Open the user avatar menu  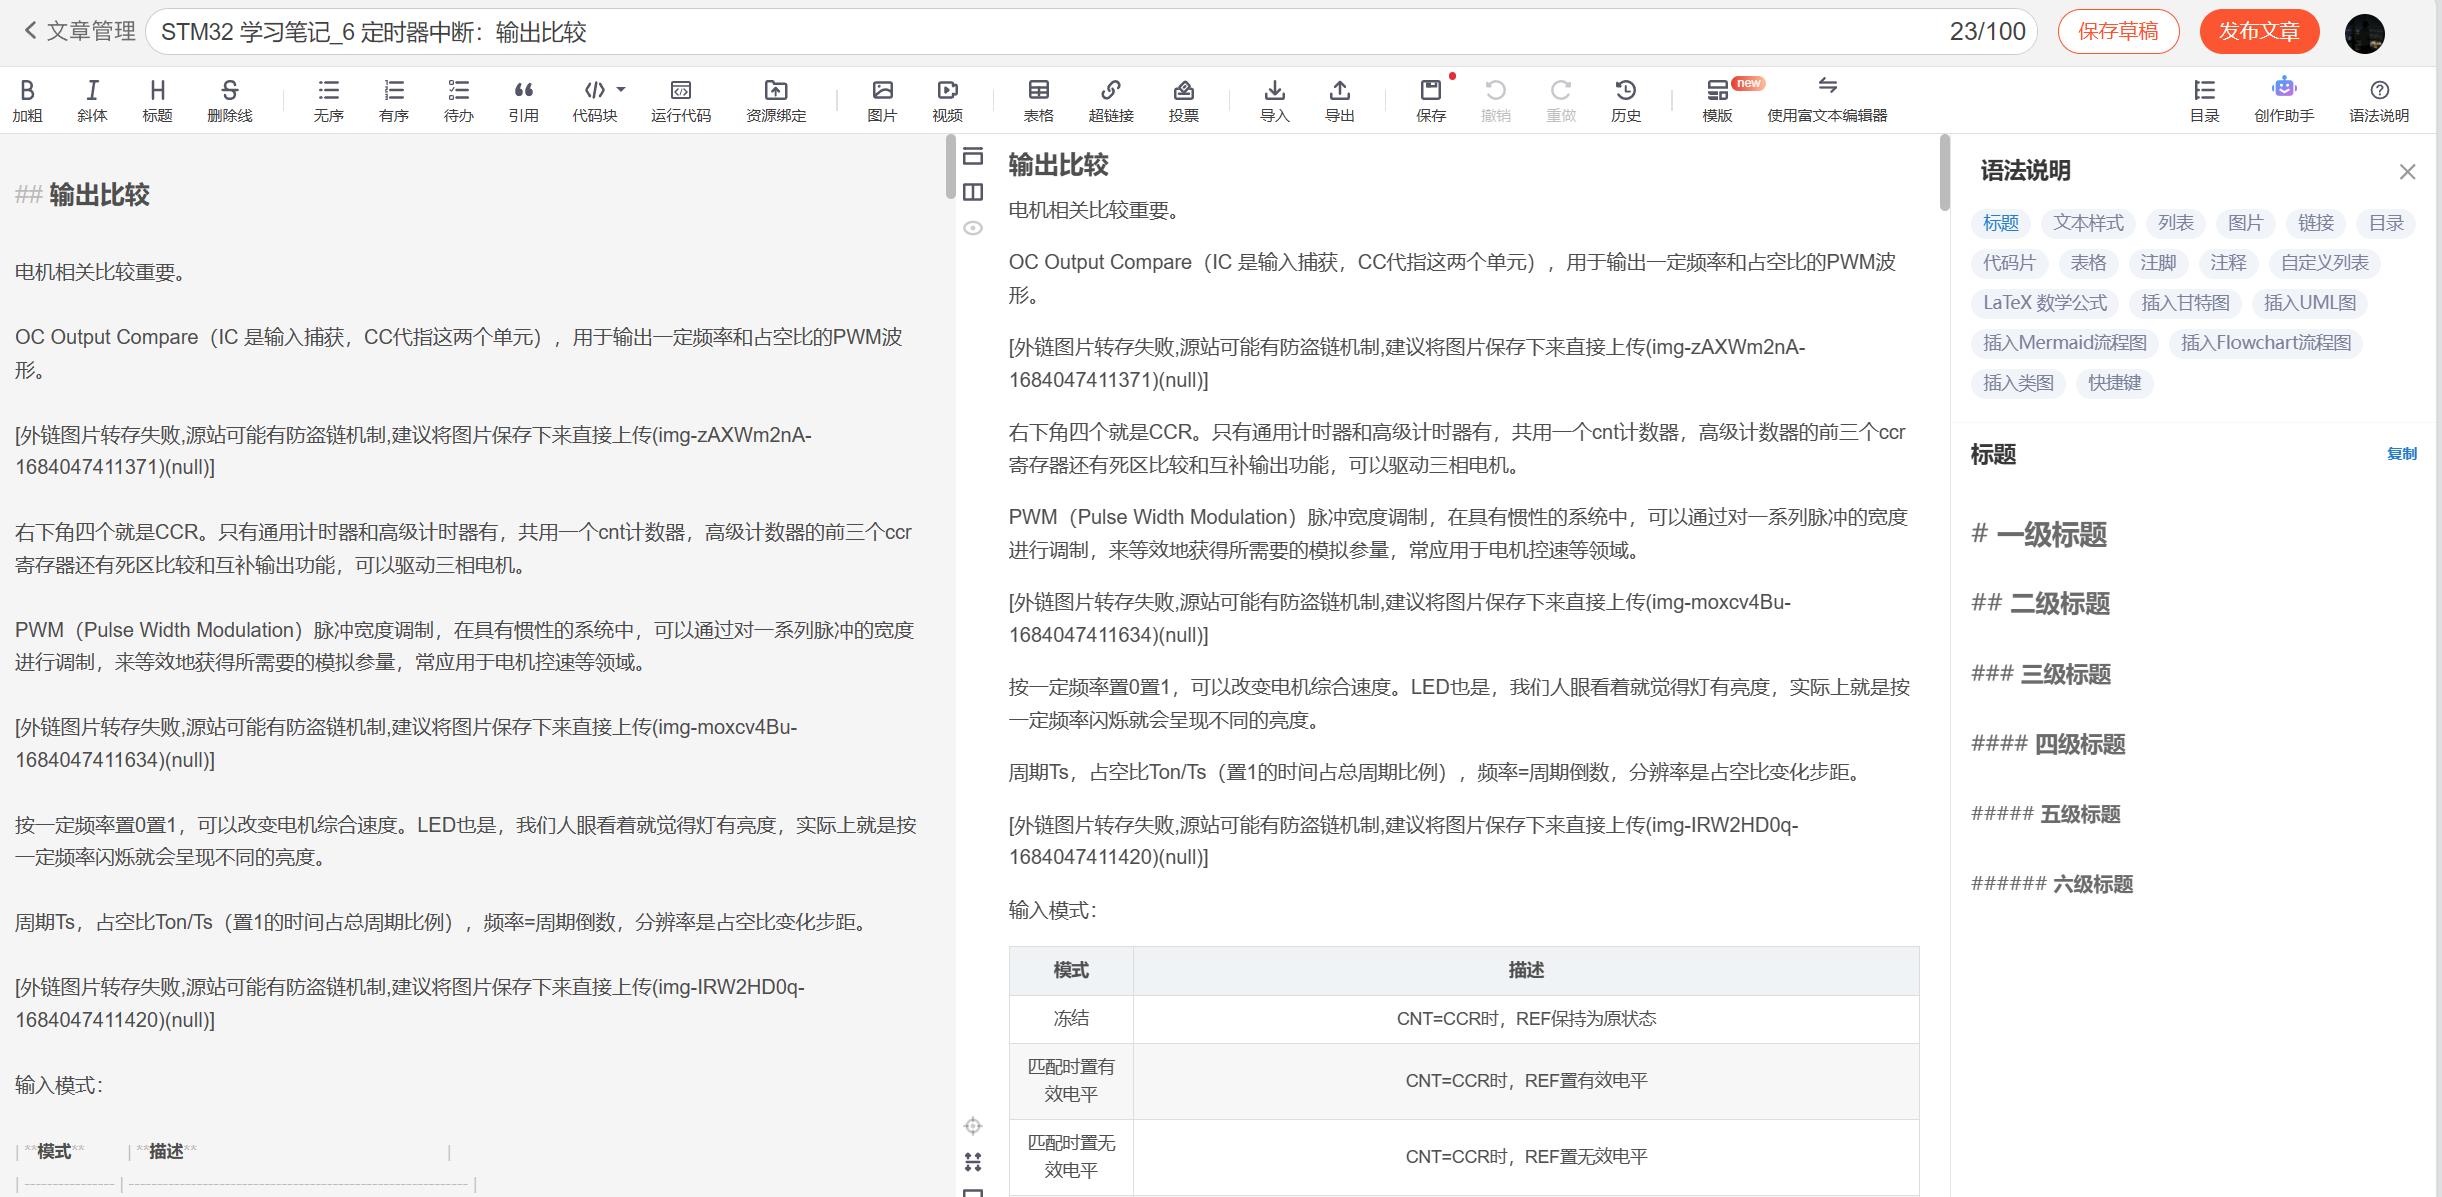pyautogui.click(x=2365, y=33)
